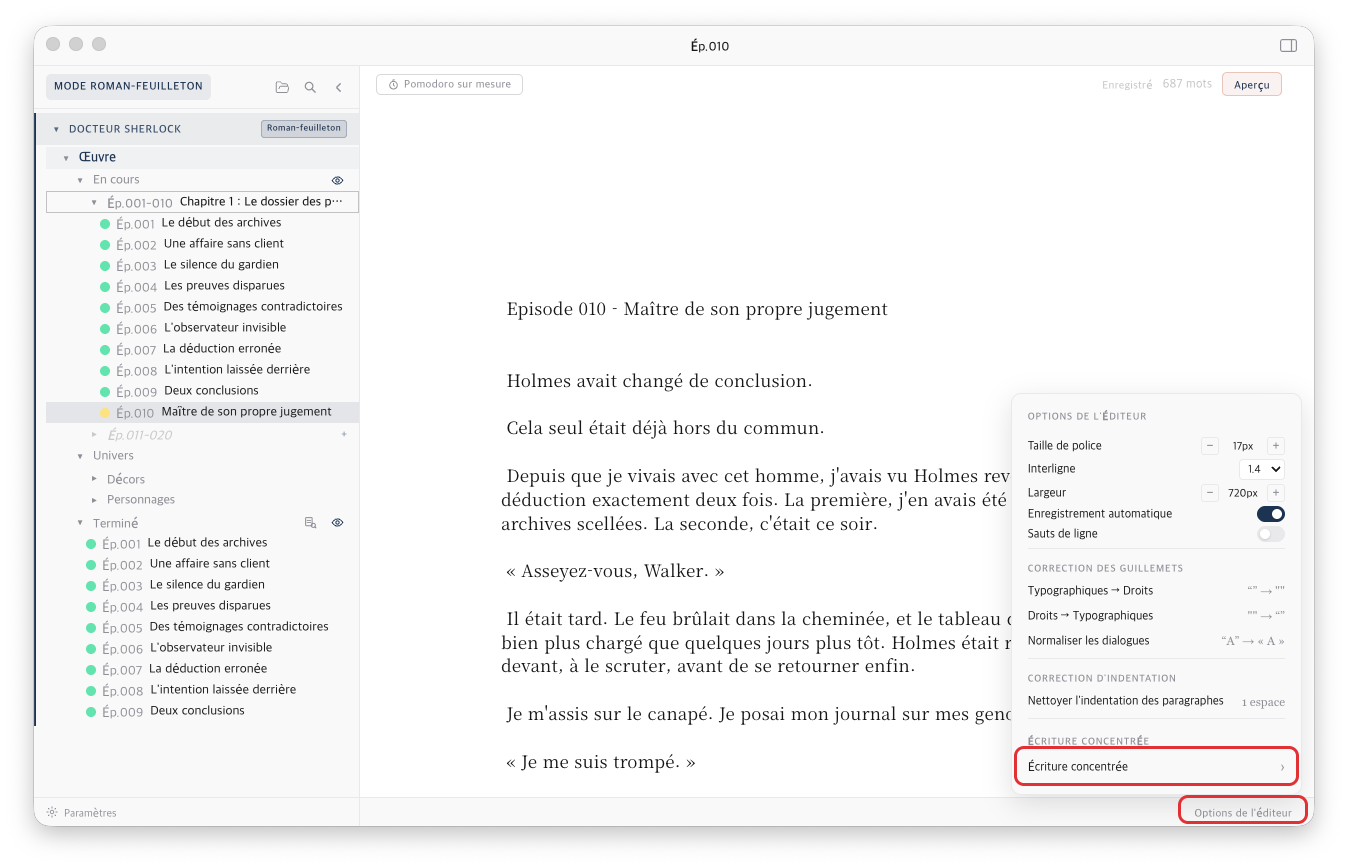This screenshot has width=1348, height=868.
Task: Collapse the Œuvre tree node
Action: coord(66,158)
